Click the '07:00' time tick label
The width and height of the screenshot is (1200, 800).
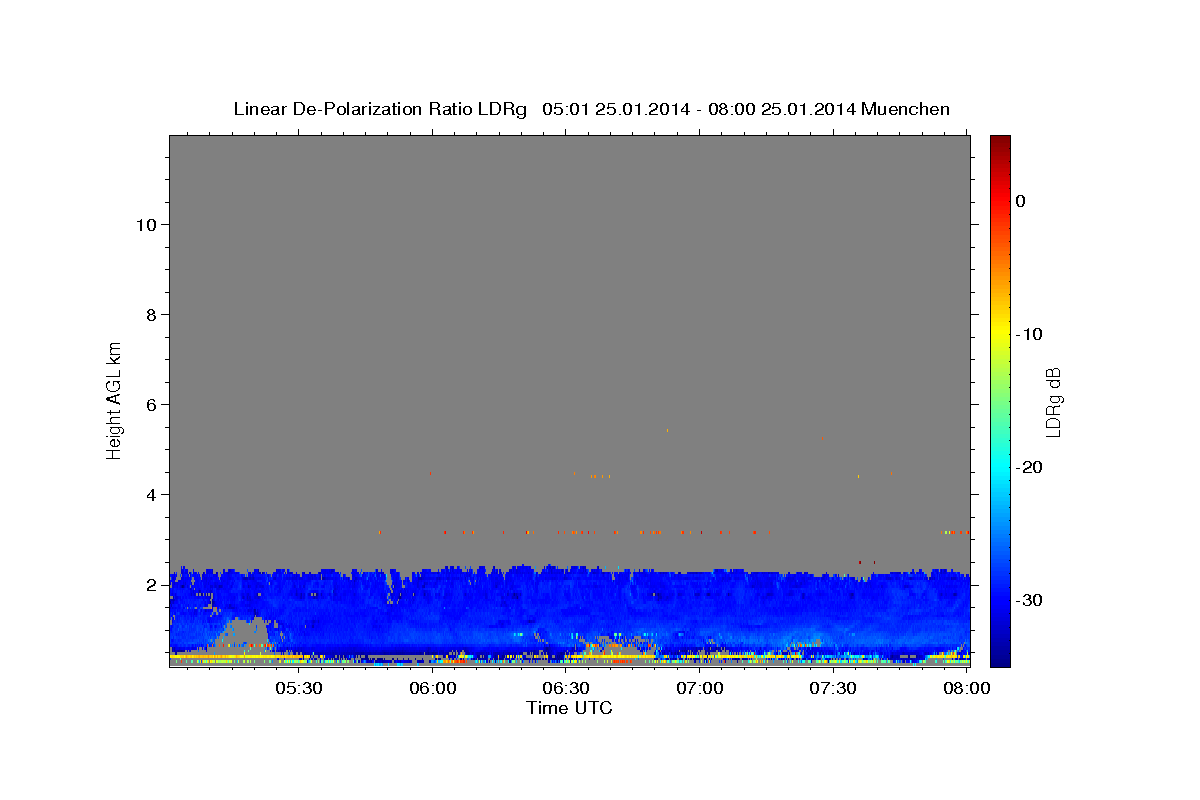(x=700, y=689)
